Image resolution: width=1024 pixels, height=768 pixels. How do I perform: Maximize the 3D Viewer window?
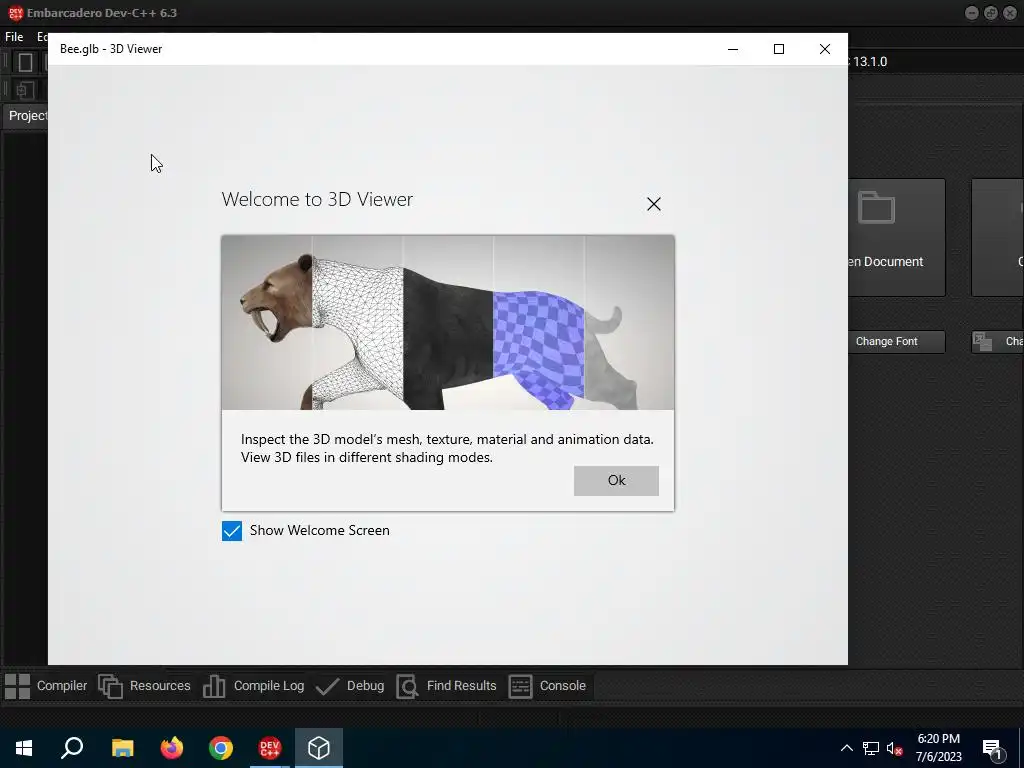click(778, 49)
